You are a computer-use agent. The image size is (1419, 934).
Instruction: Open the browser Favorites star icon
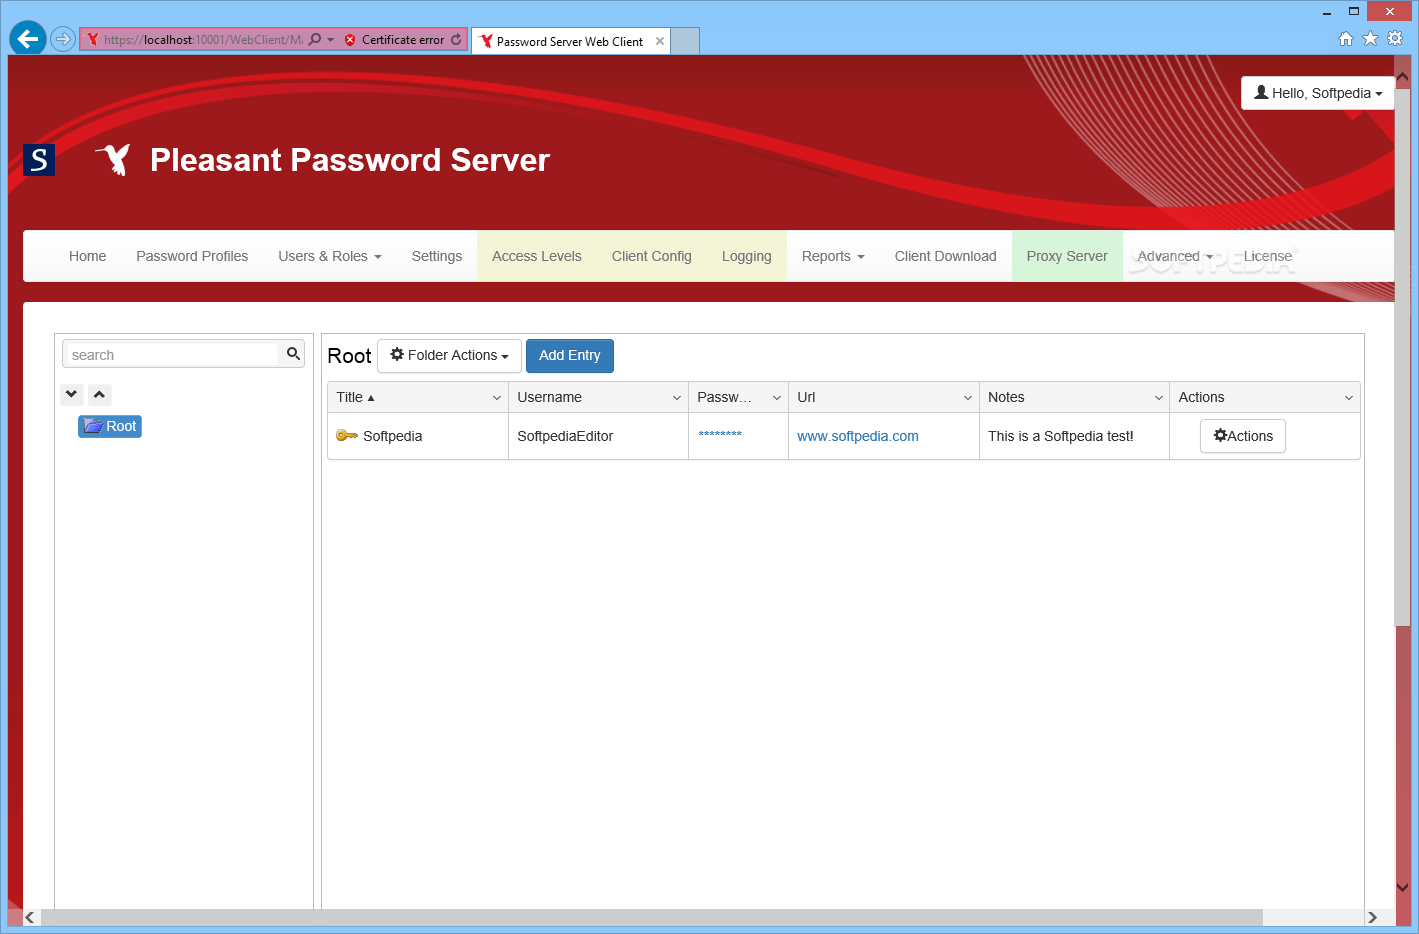point(1370,39)
